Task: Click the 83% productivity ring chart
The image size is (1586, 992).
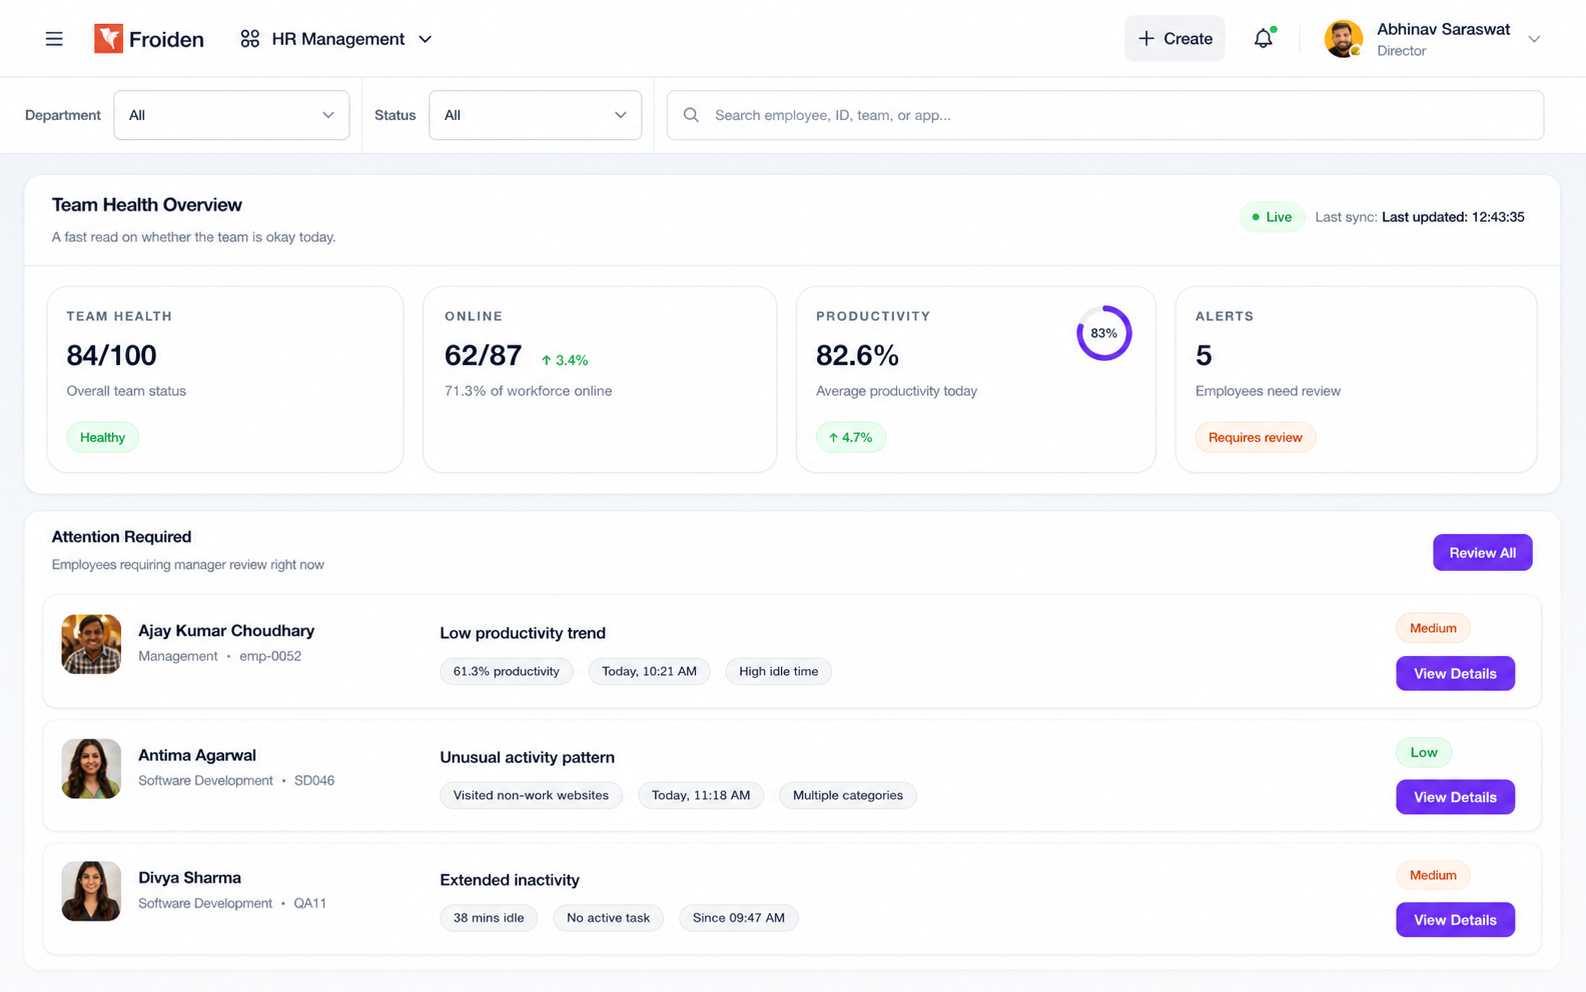Action: (1103, 333)
